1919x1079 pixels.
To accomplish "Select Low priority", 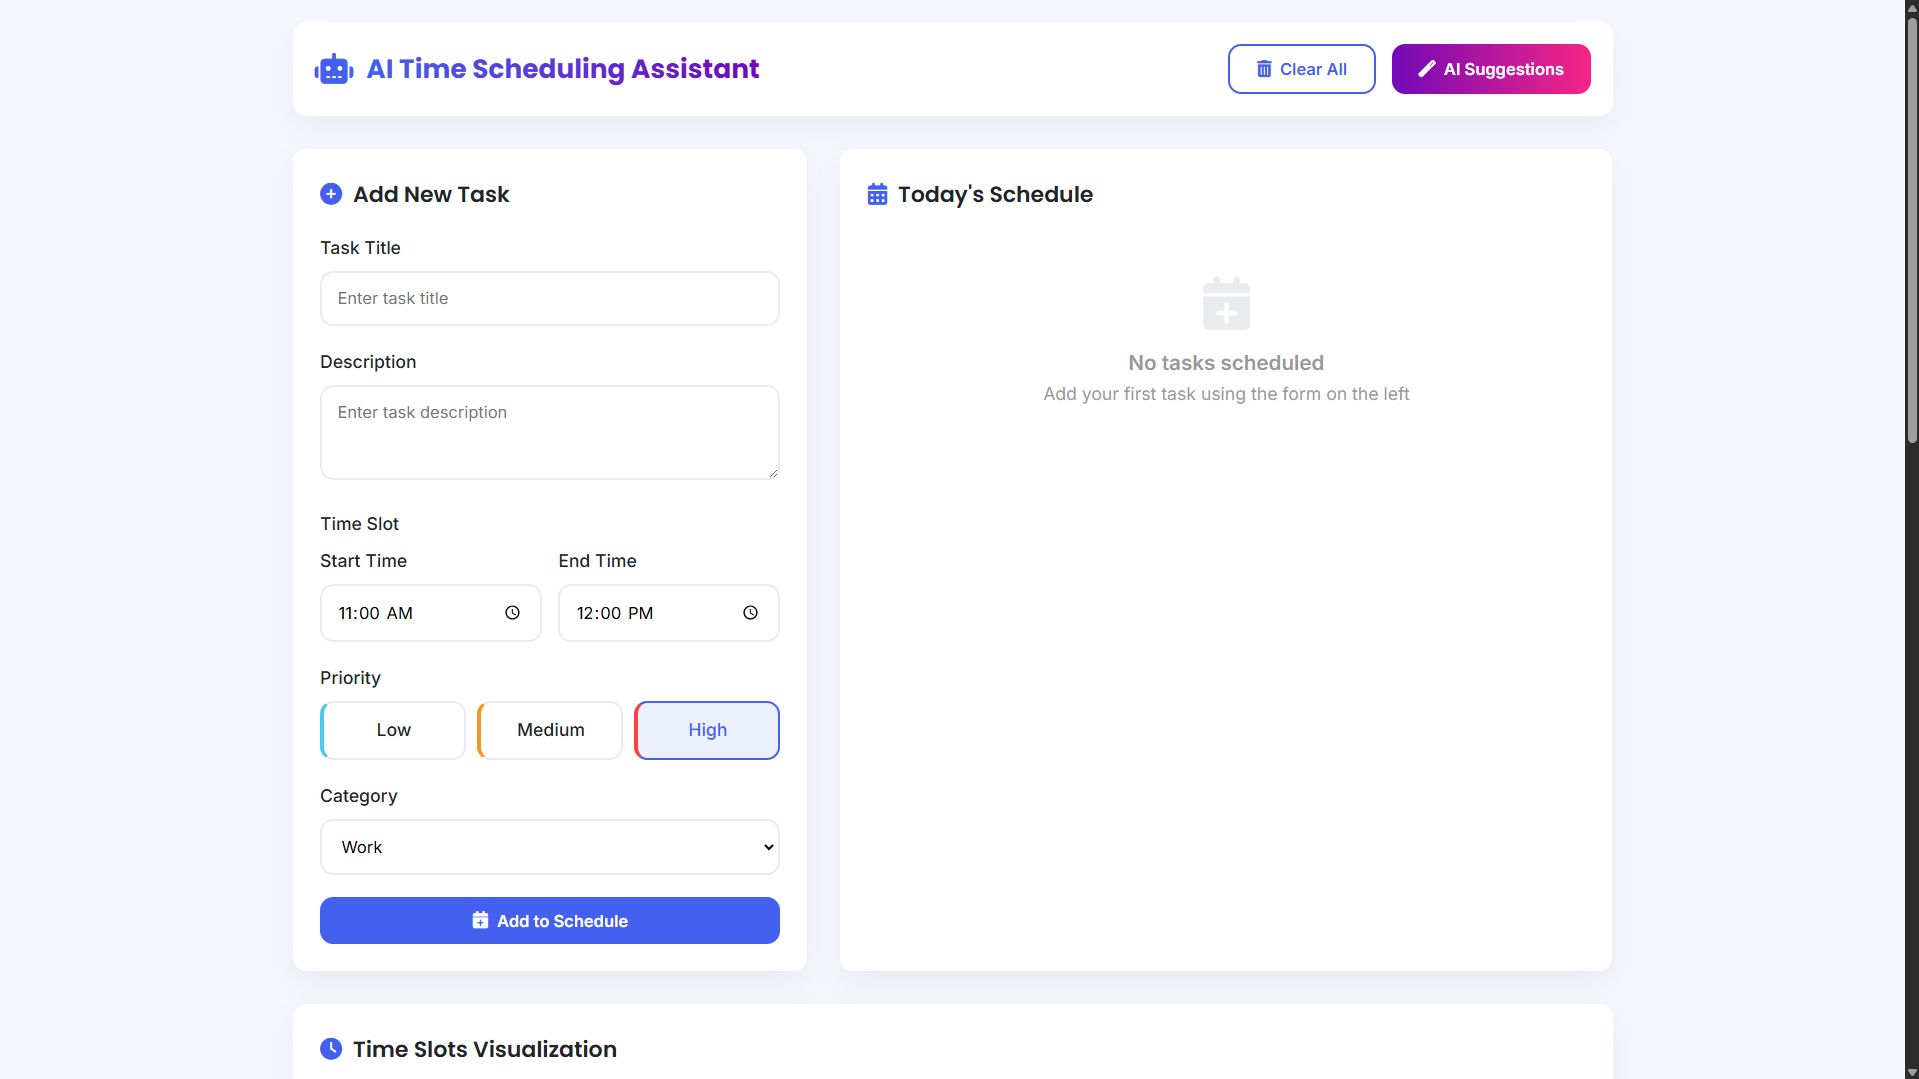I will coord(393,730).
